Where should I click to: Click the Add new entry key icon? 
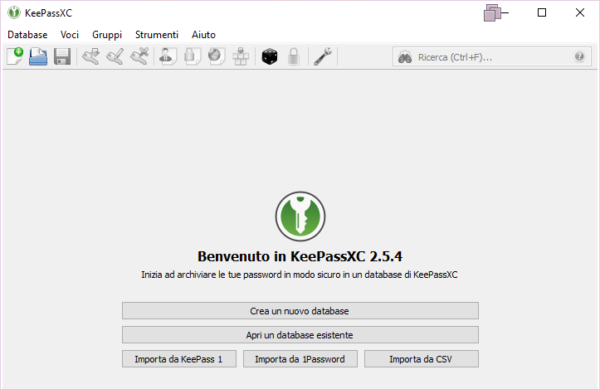(x=91, y=57)
